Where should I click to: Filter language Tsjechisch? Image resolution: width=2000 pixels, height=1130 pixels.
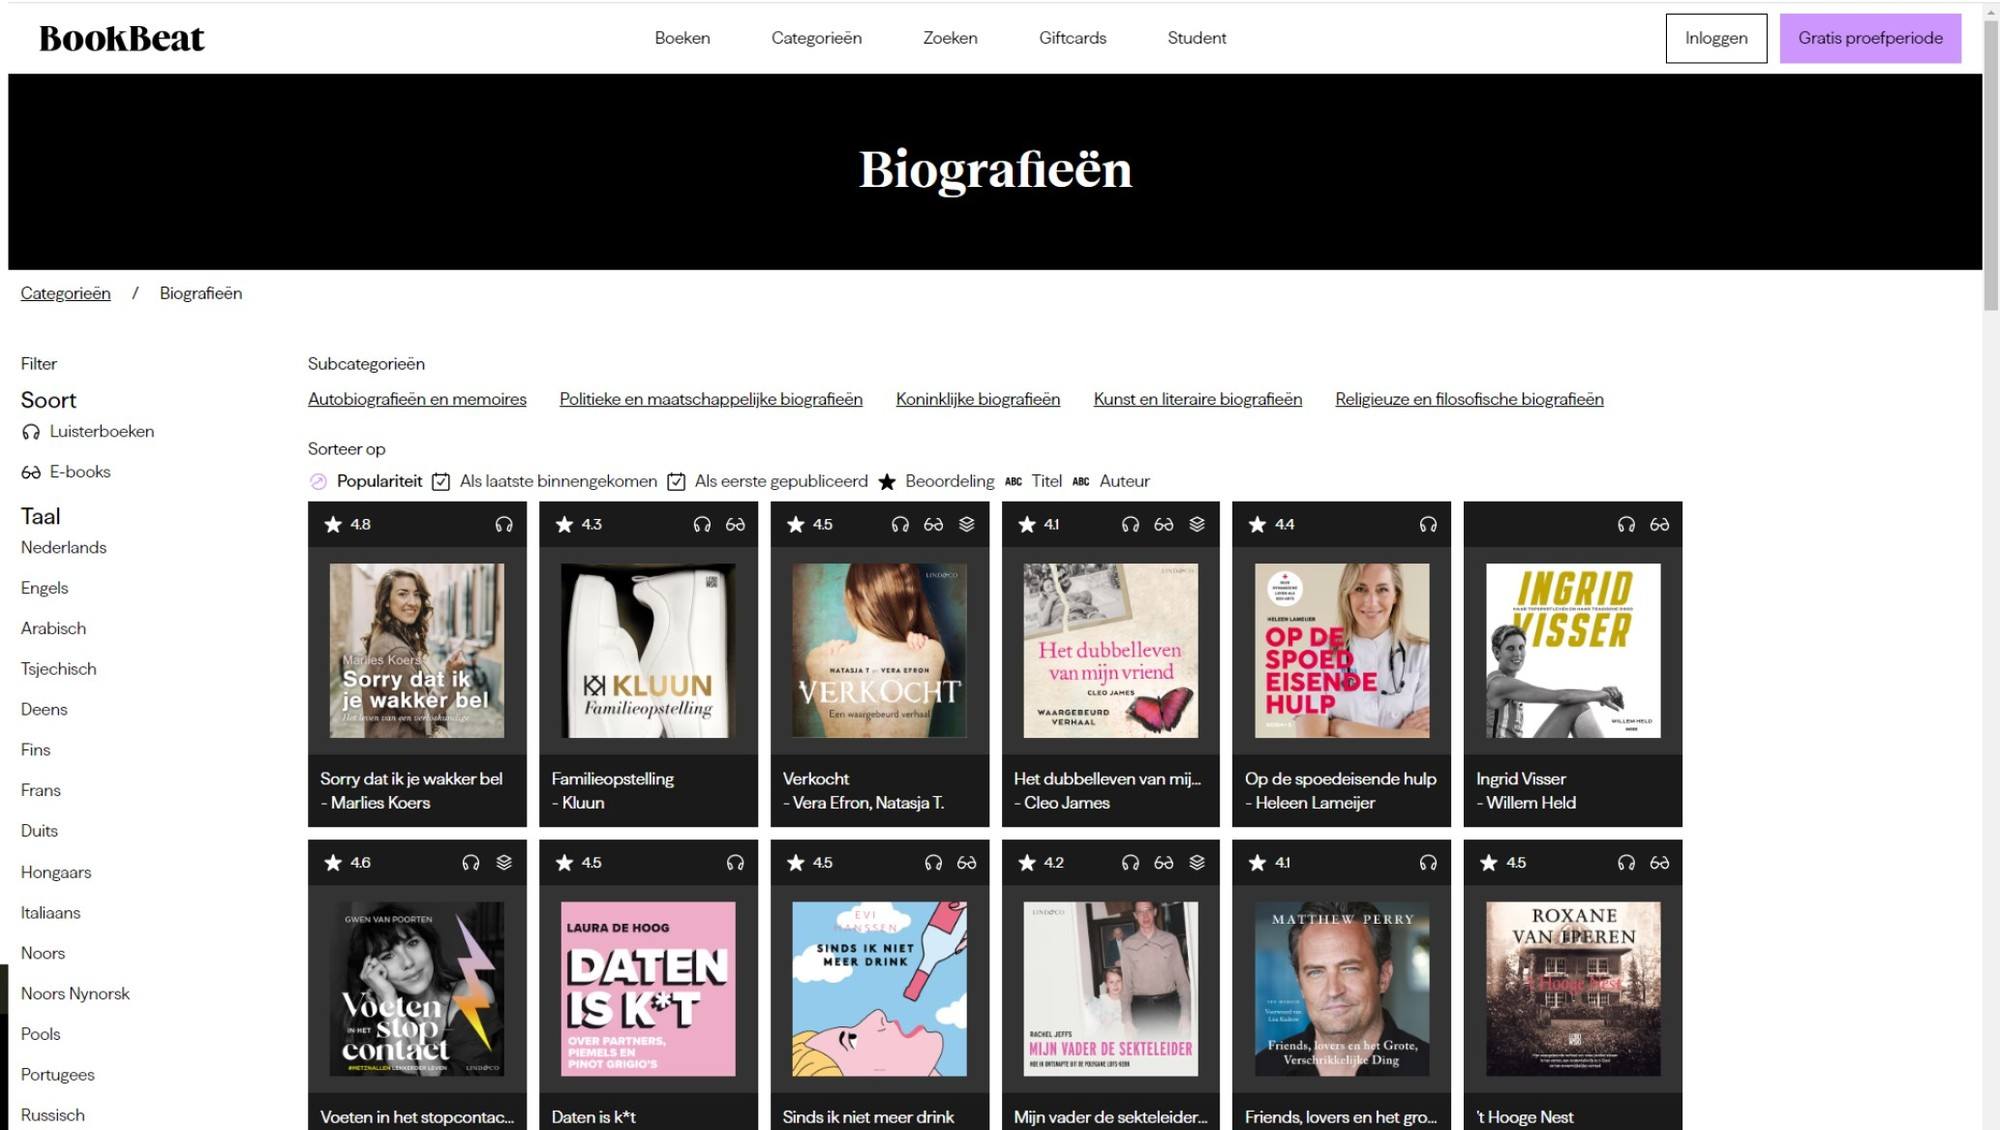click(x=58, y=669)
